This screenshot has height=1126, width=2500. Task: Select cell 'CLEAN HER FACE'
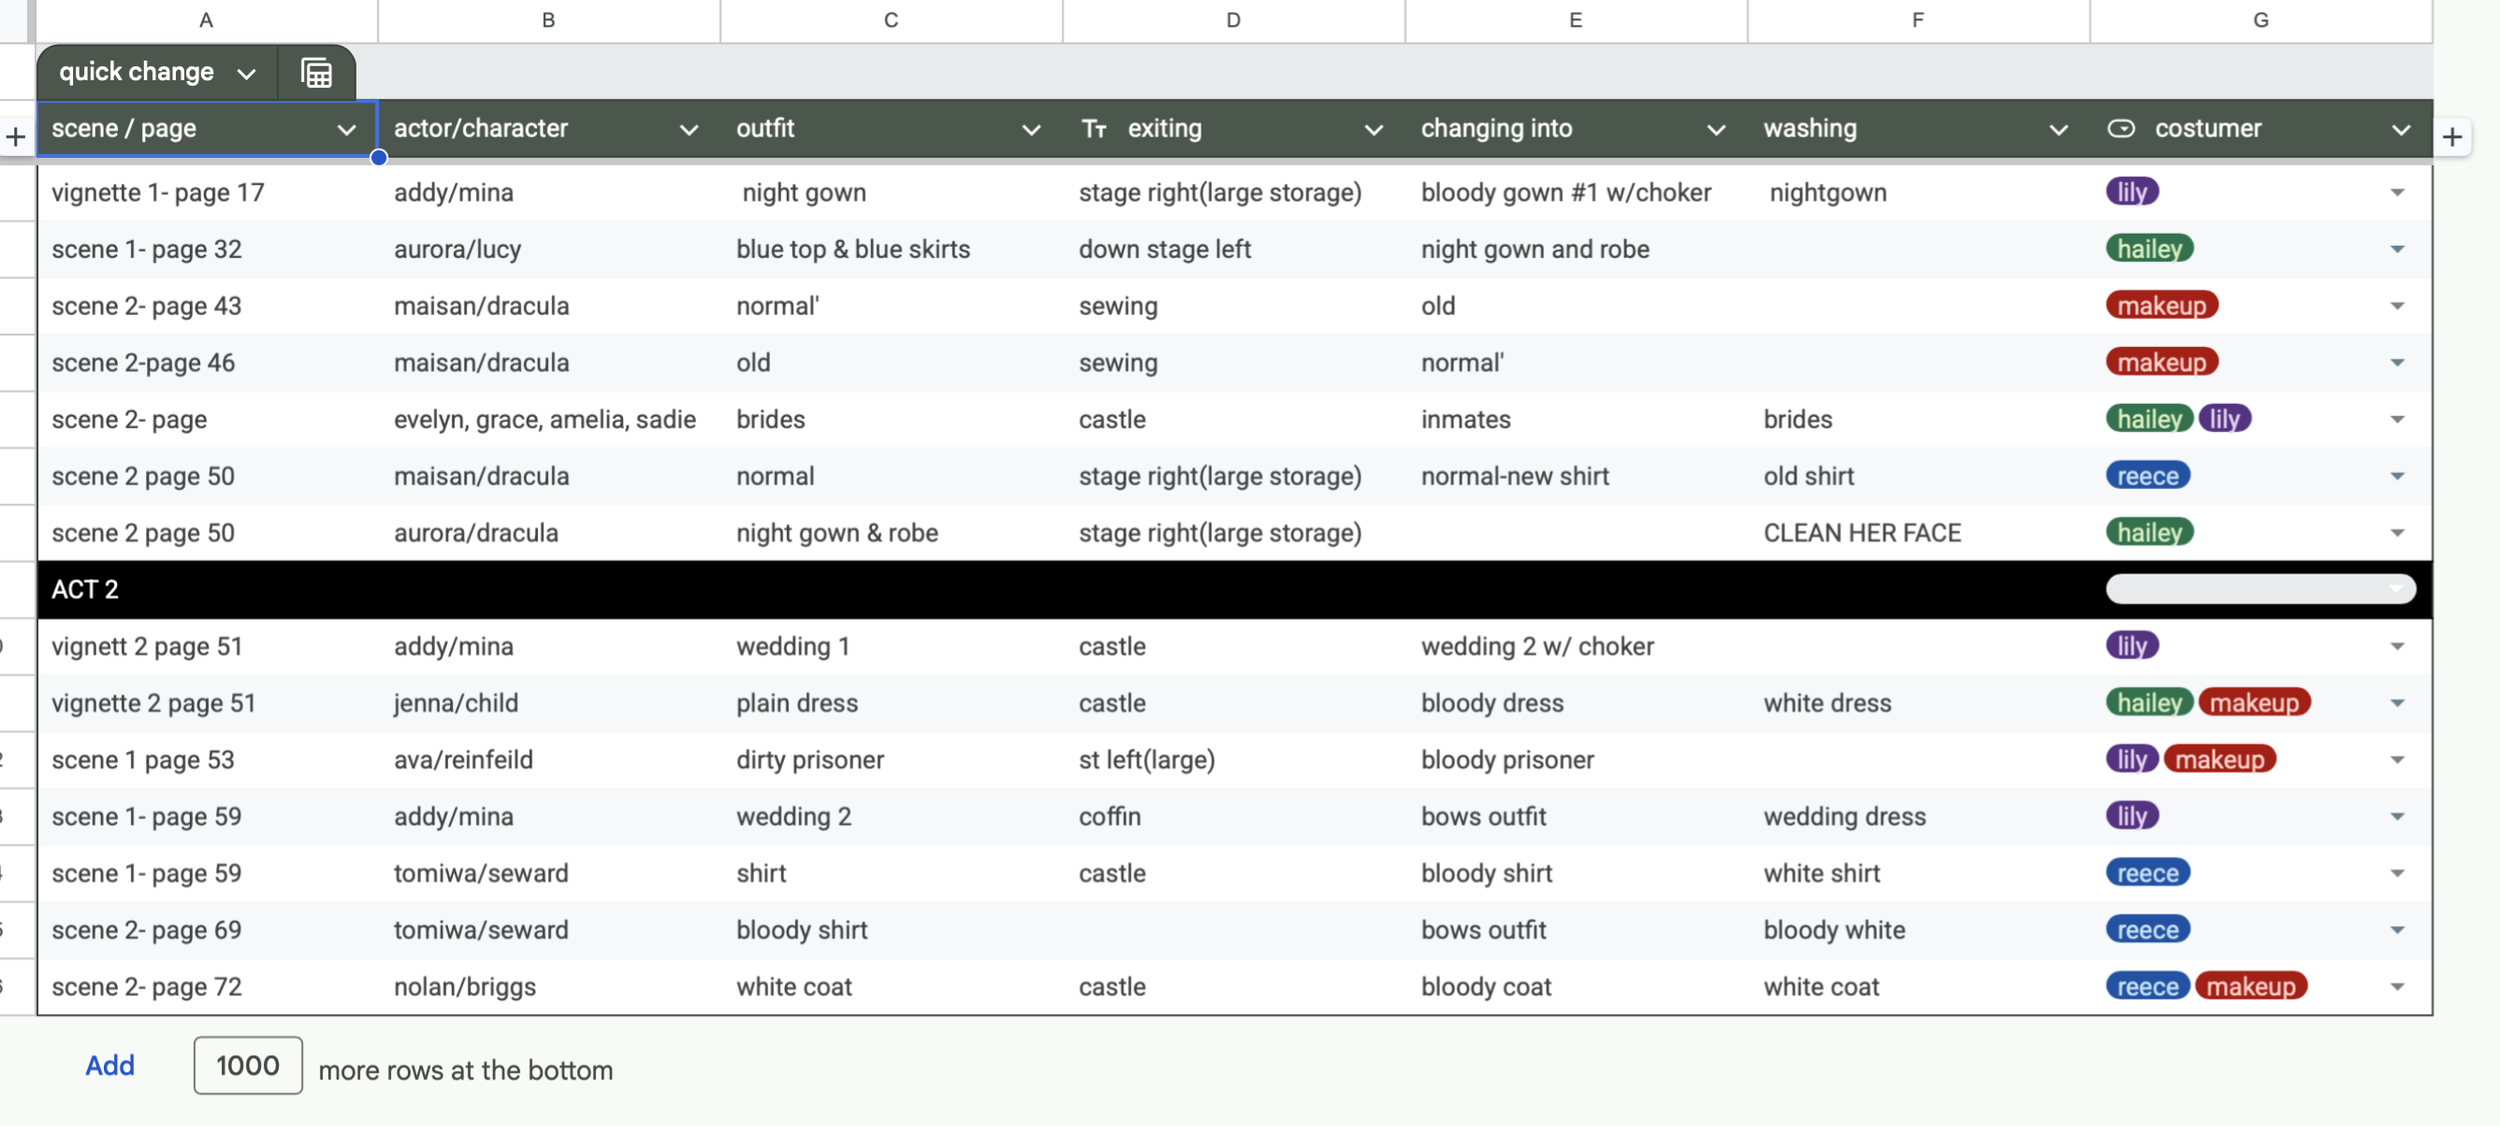click(1918, 533)
